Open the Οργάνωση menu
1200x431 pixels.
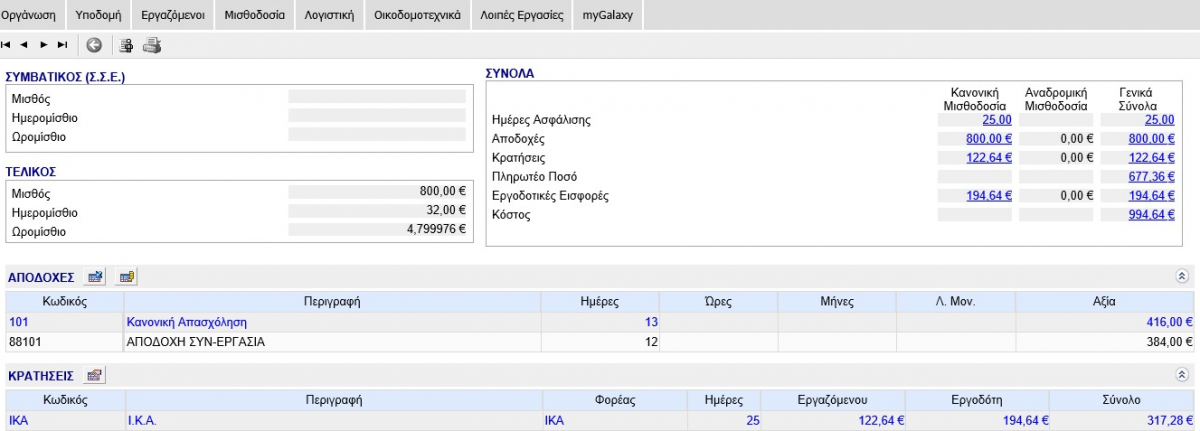coord(28,16)
